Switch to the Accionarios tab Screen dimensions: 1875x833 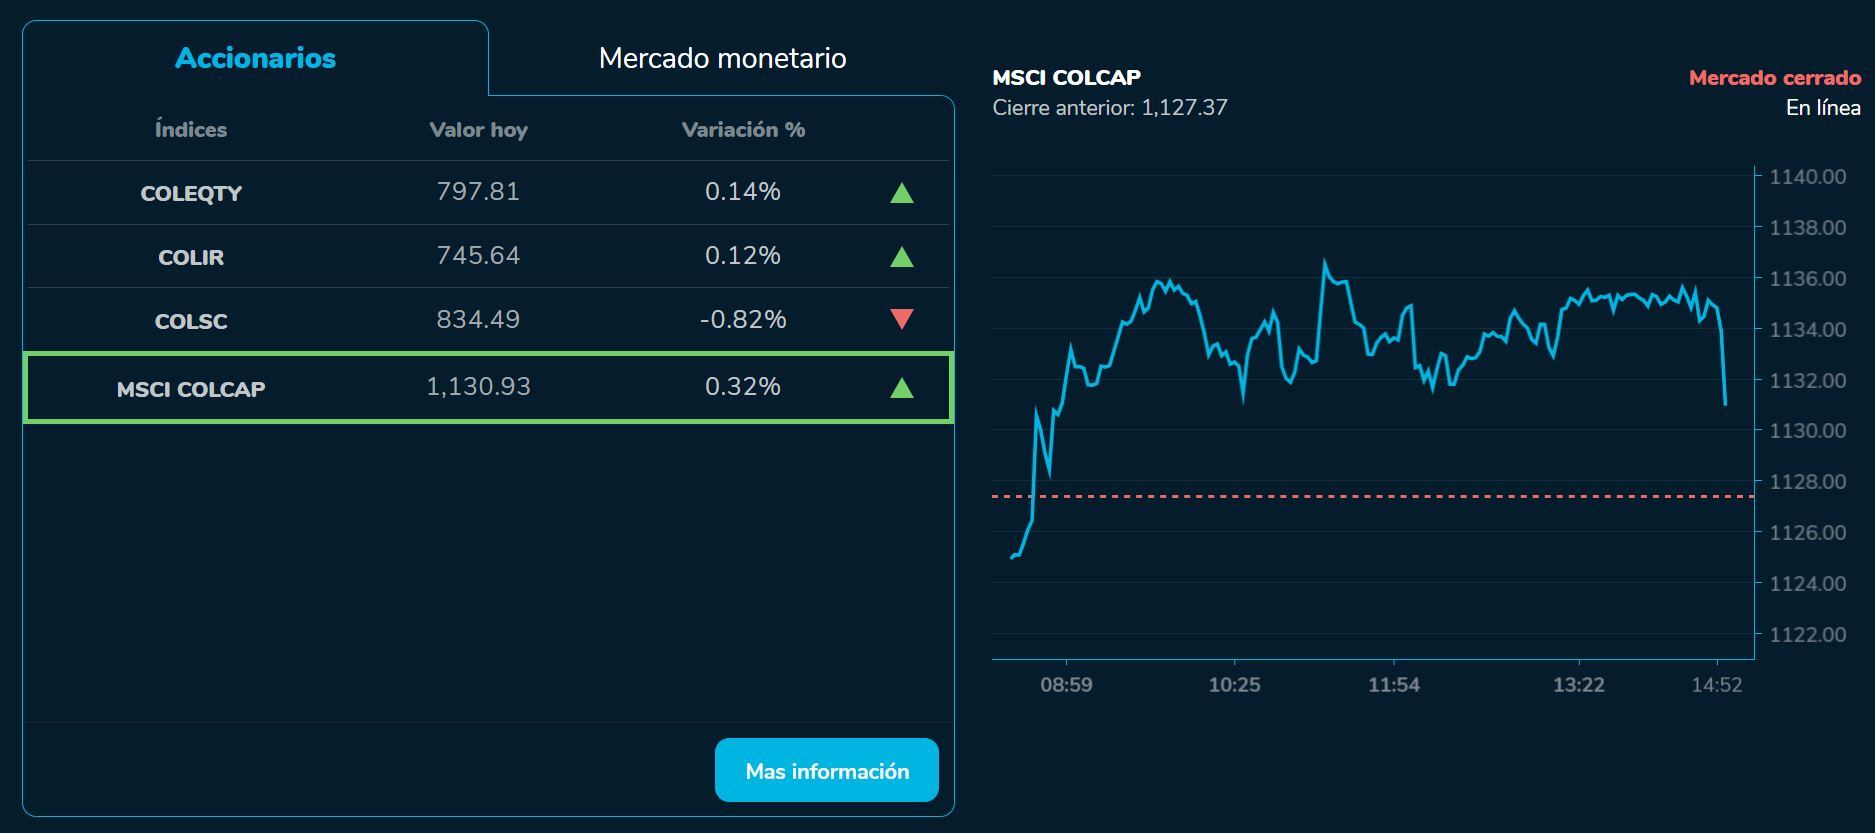pos(254,58)
